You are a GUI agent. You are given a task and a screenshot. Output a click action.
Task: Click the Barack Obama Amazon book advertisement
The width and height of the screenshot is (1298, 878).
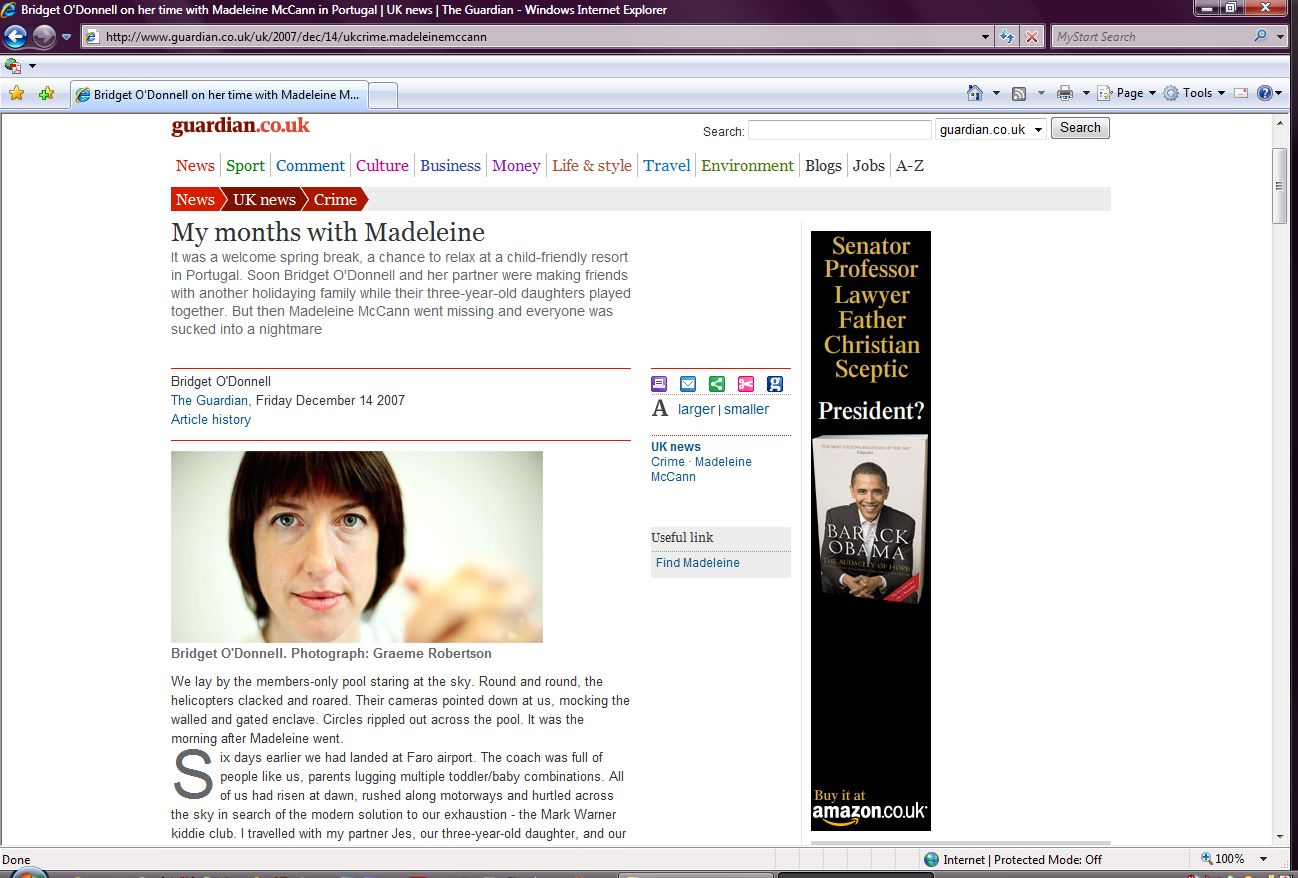870,530
